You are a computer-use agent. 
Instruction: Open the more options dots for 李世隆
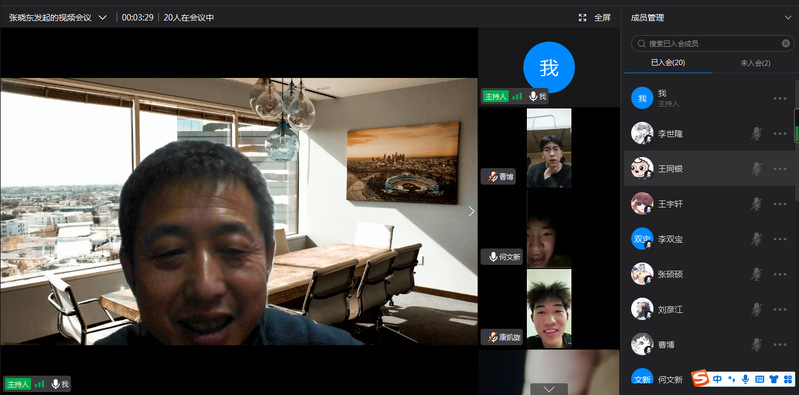pos(780,134)
